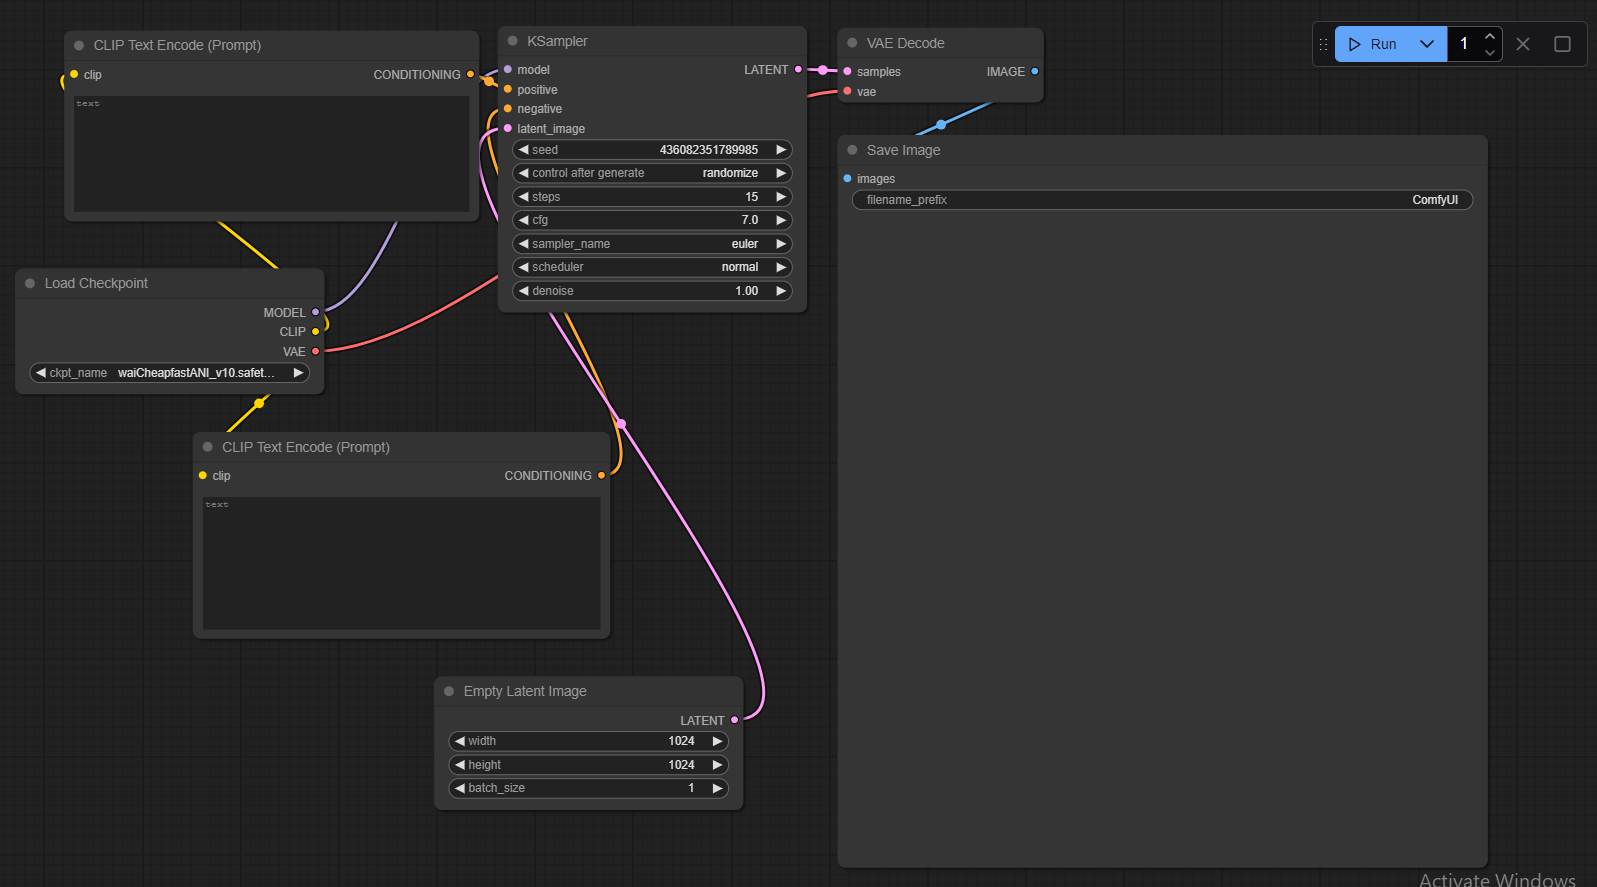Click the Load Checkpoint VAE output socket
The image size is (1597, 887).
click(315, 352)
